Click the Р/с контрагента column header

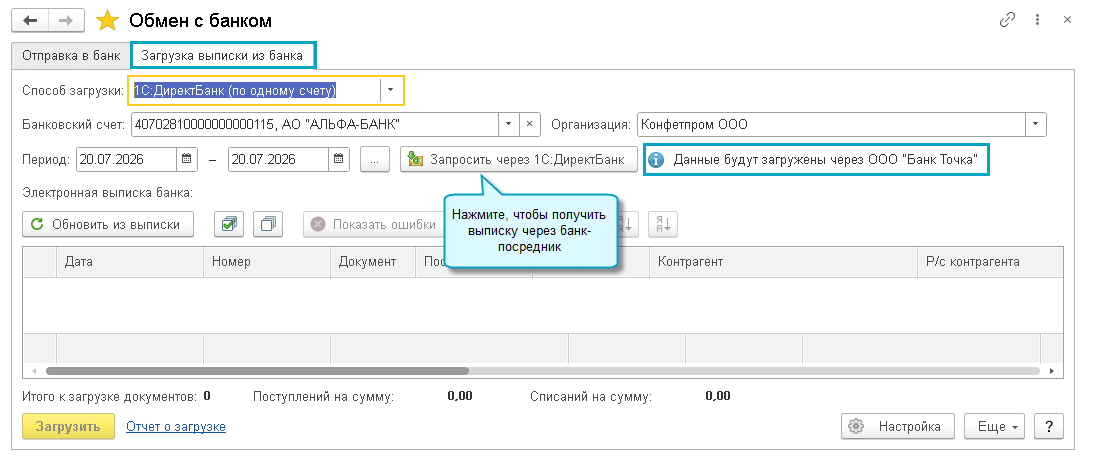991,262
